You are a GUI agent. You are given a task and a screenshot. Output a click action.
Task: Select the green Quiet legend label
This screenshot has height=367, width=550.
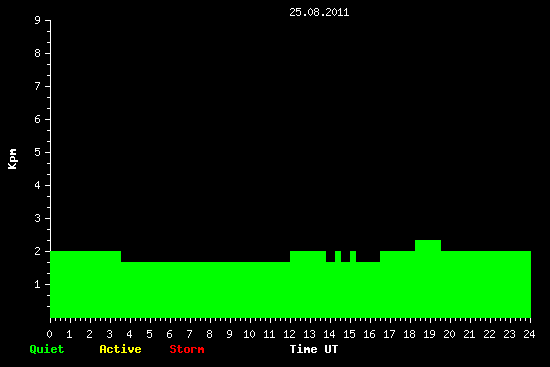click(x=47, y=349)
